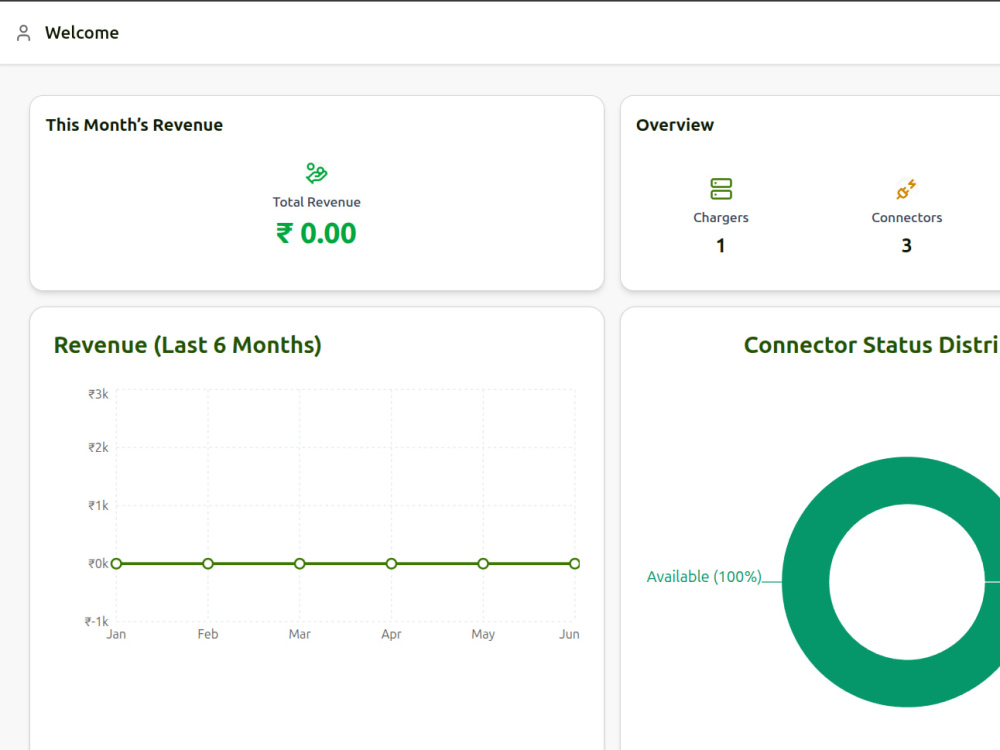Click the '₹0k' axis label
The width and height of the screenshot is (1000, 750).
coord(98,564)
